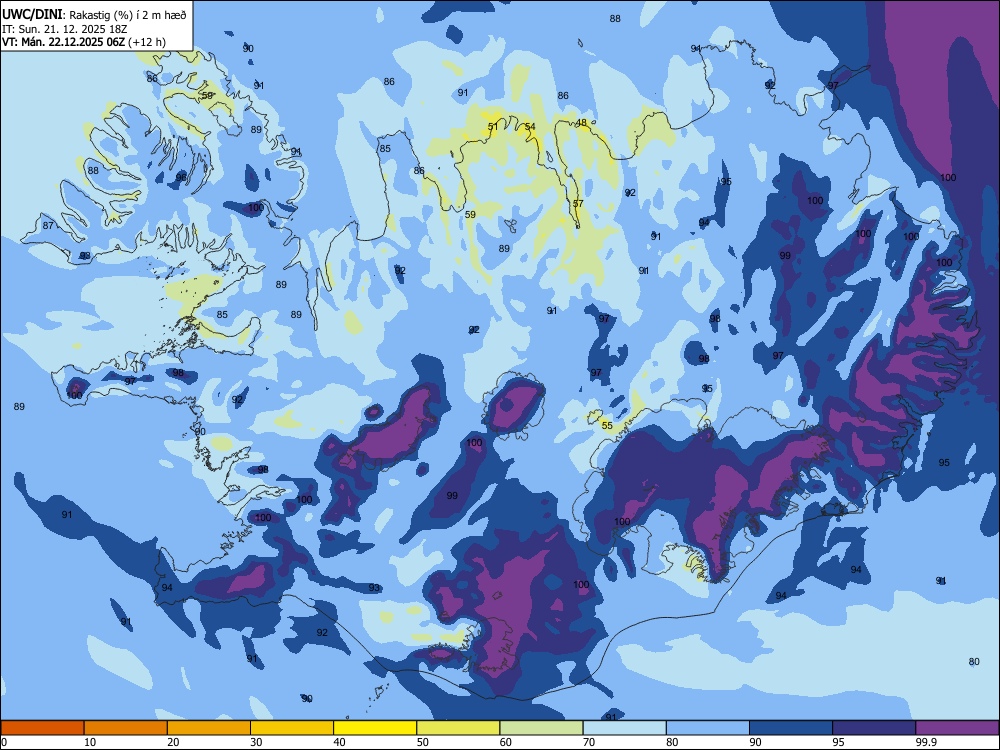Click the bright yellow 40–50 legend swatch
1000x750 pixels.
click(x=375, y=728)
